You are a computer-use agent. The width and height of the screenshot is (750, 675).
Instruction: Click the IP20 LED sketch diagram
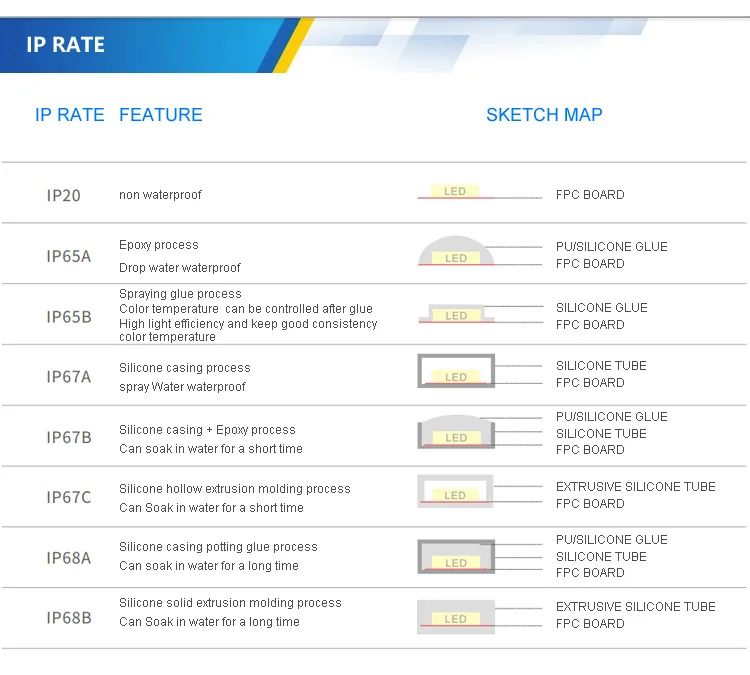pyautogui.click(x=455, y=192)
